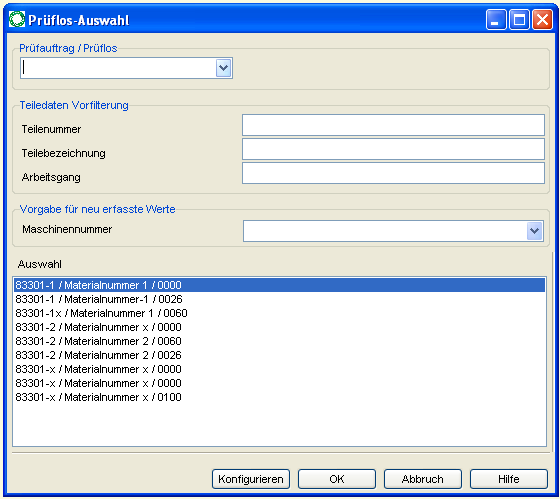Minimize the Prüflos-Auswahl window
Screen dimensions: 560x499
(496, 20)
